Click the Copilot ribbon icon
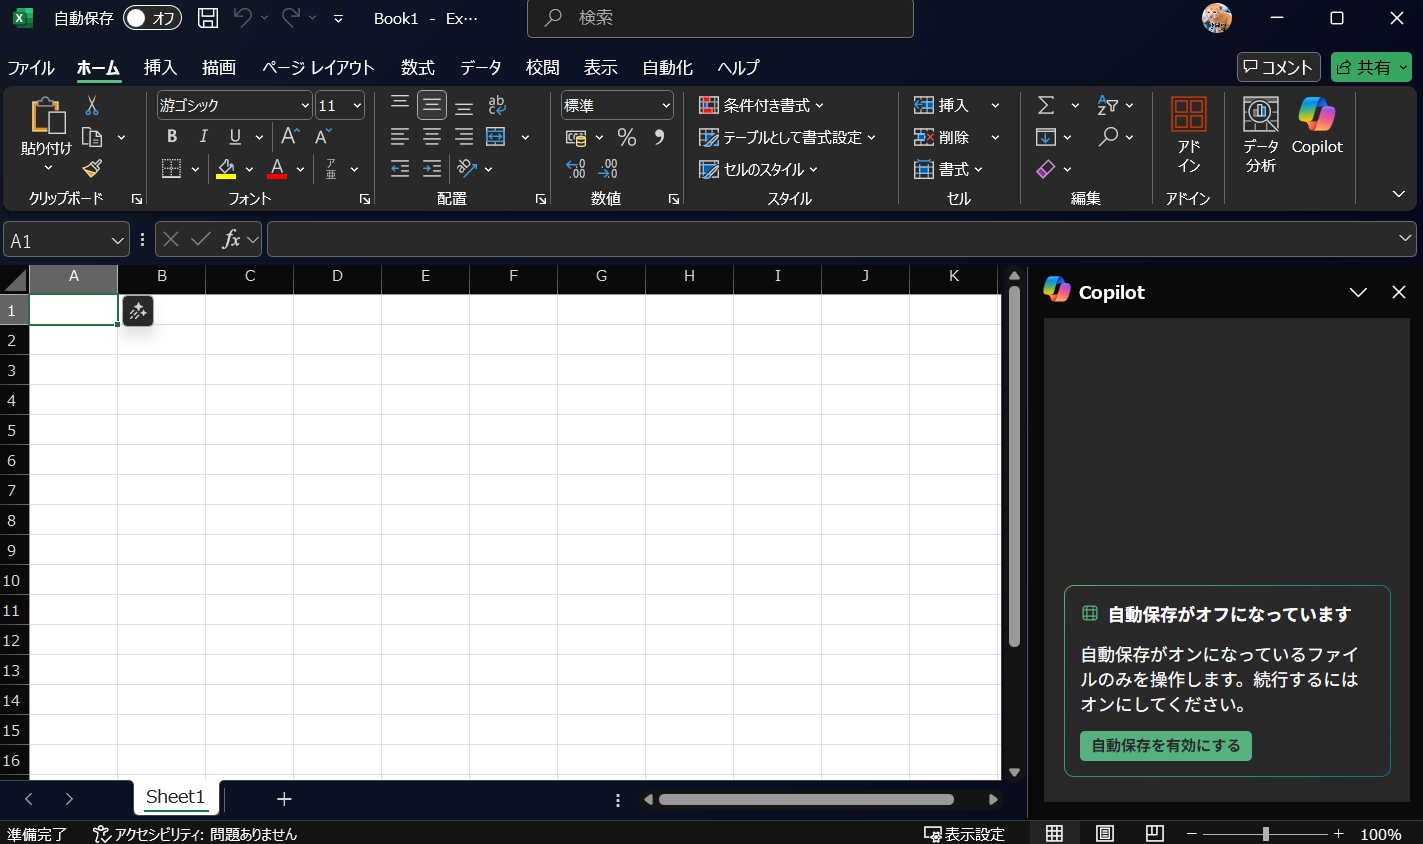The image size is (1423, 844). pos(1317,127)
